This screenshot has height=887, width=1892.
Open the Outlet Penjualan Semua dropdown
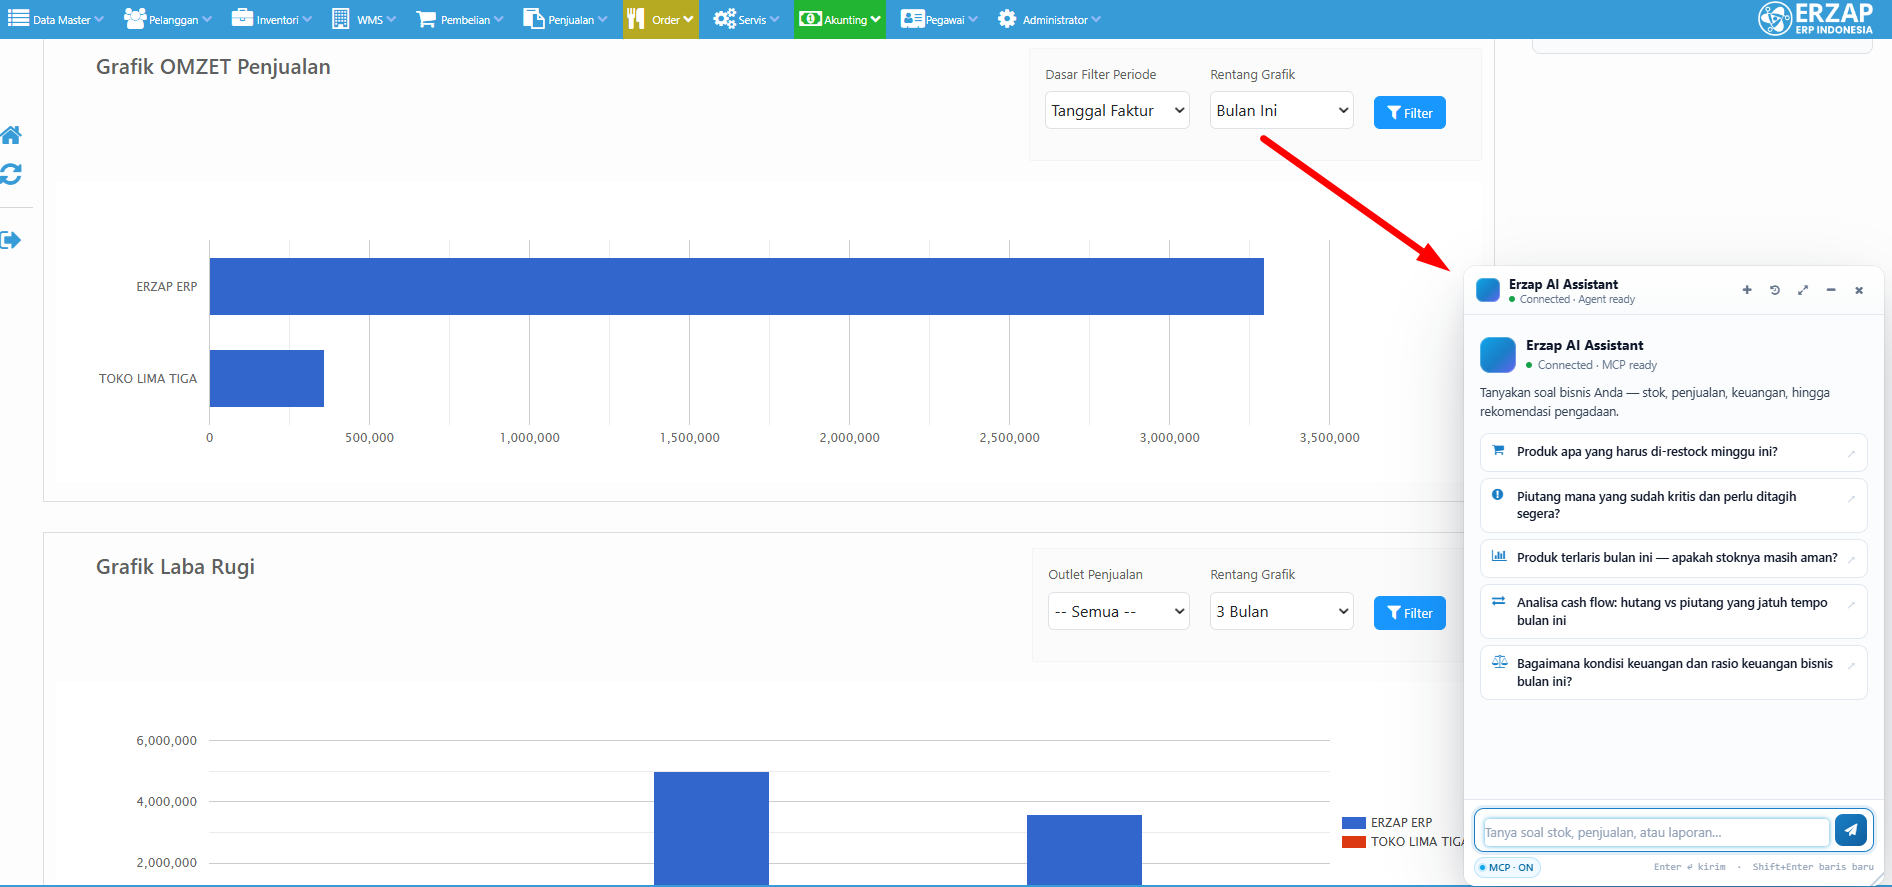pos(1119,611)
